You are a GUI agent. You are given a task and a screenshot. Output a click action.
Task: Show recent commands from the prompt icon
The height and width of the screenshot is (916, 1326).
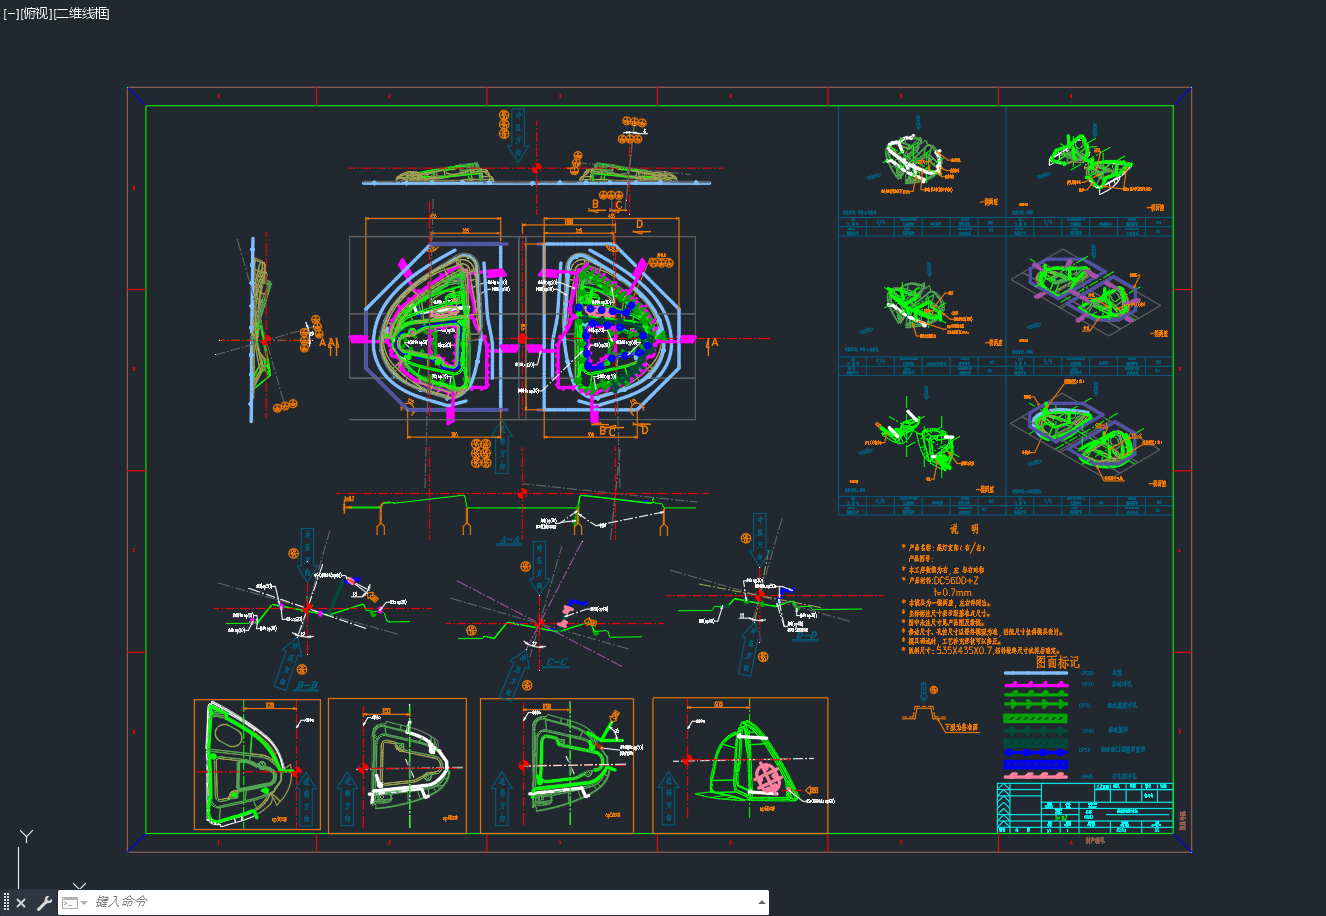(x=74, y=903)
